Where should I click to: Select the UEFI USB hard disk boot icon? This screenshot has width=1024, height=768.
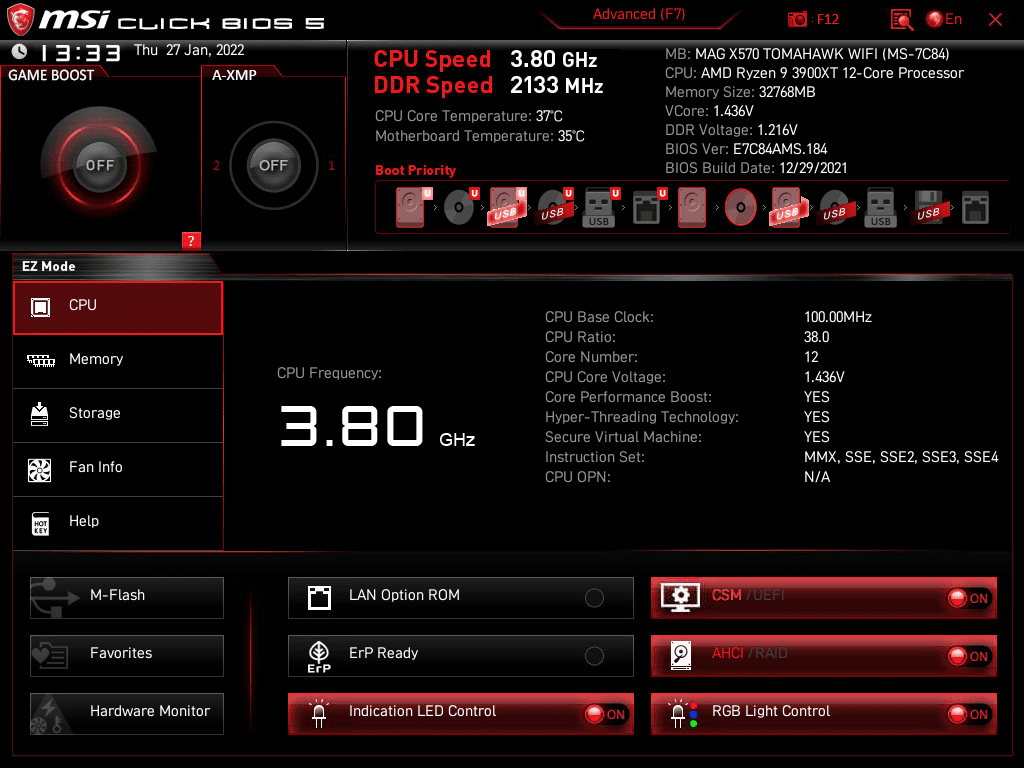point(507,207)
